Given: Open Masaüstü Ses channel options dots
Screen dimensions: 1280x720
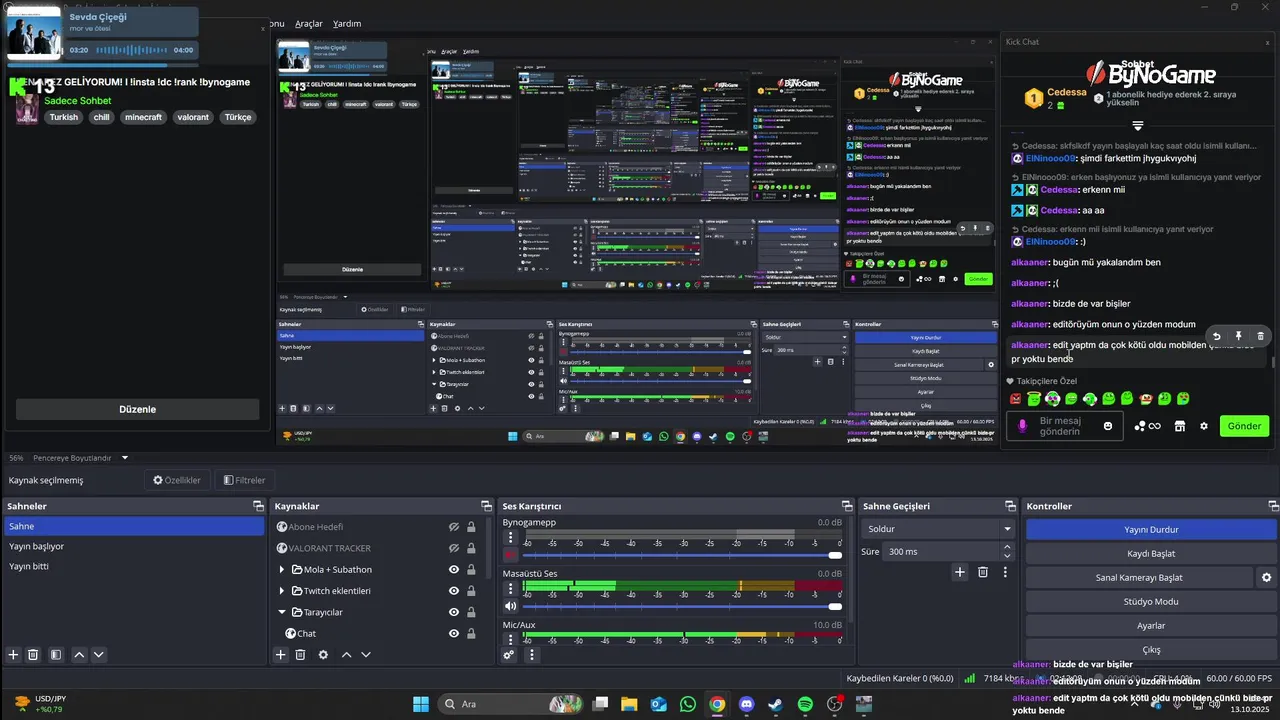Looking at the screenshot, I should click(x=510, y=589).
